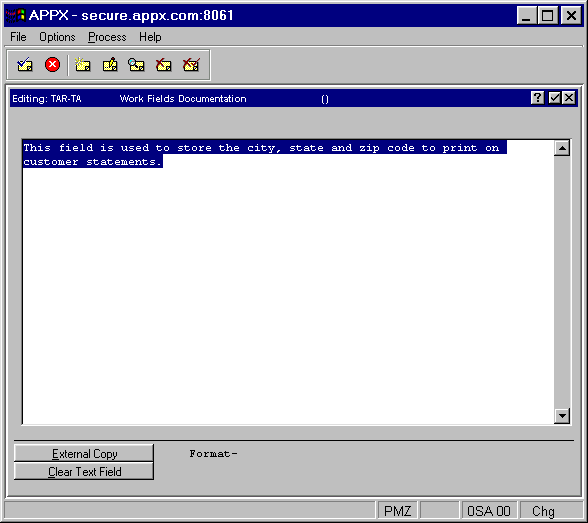Click the highlighted text 'customer statements.'

93,162
